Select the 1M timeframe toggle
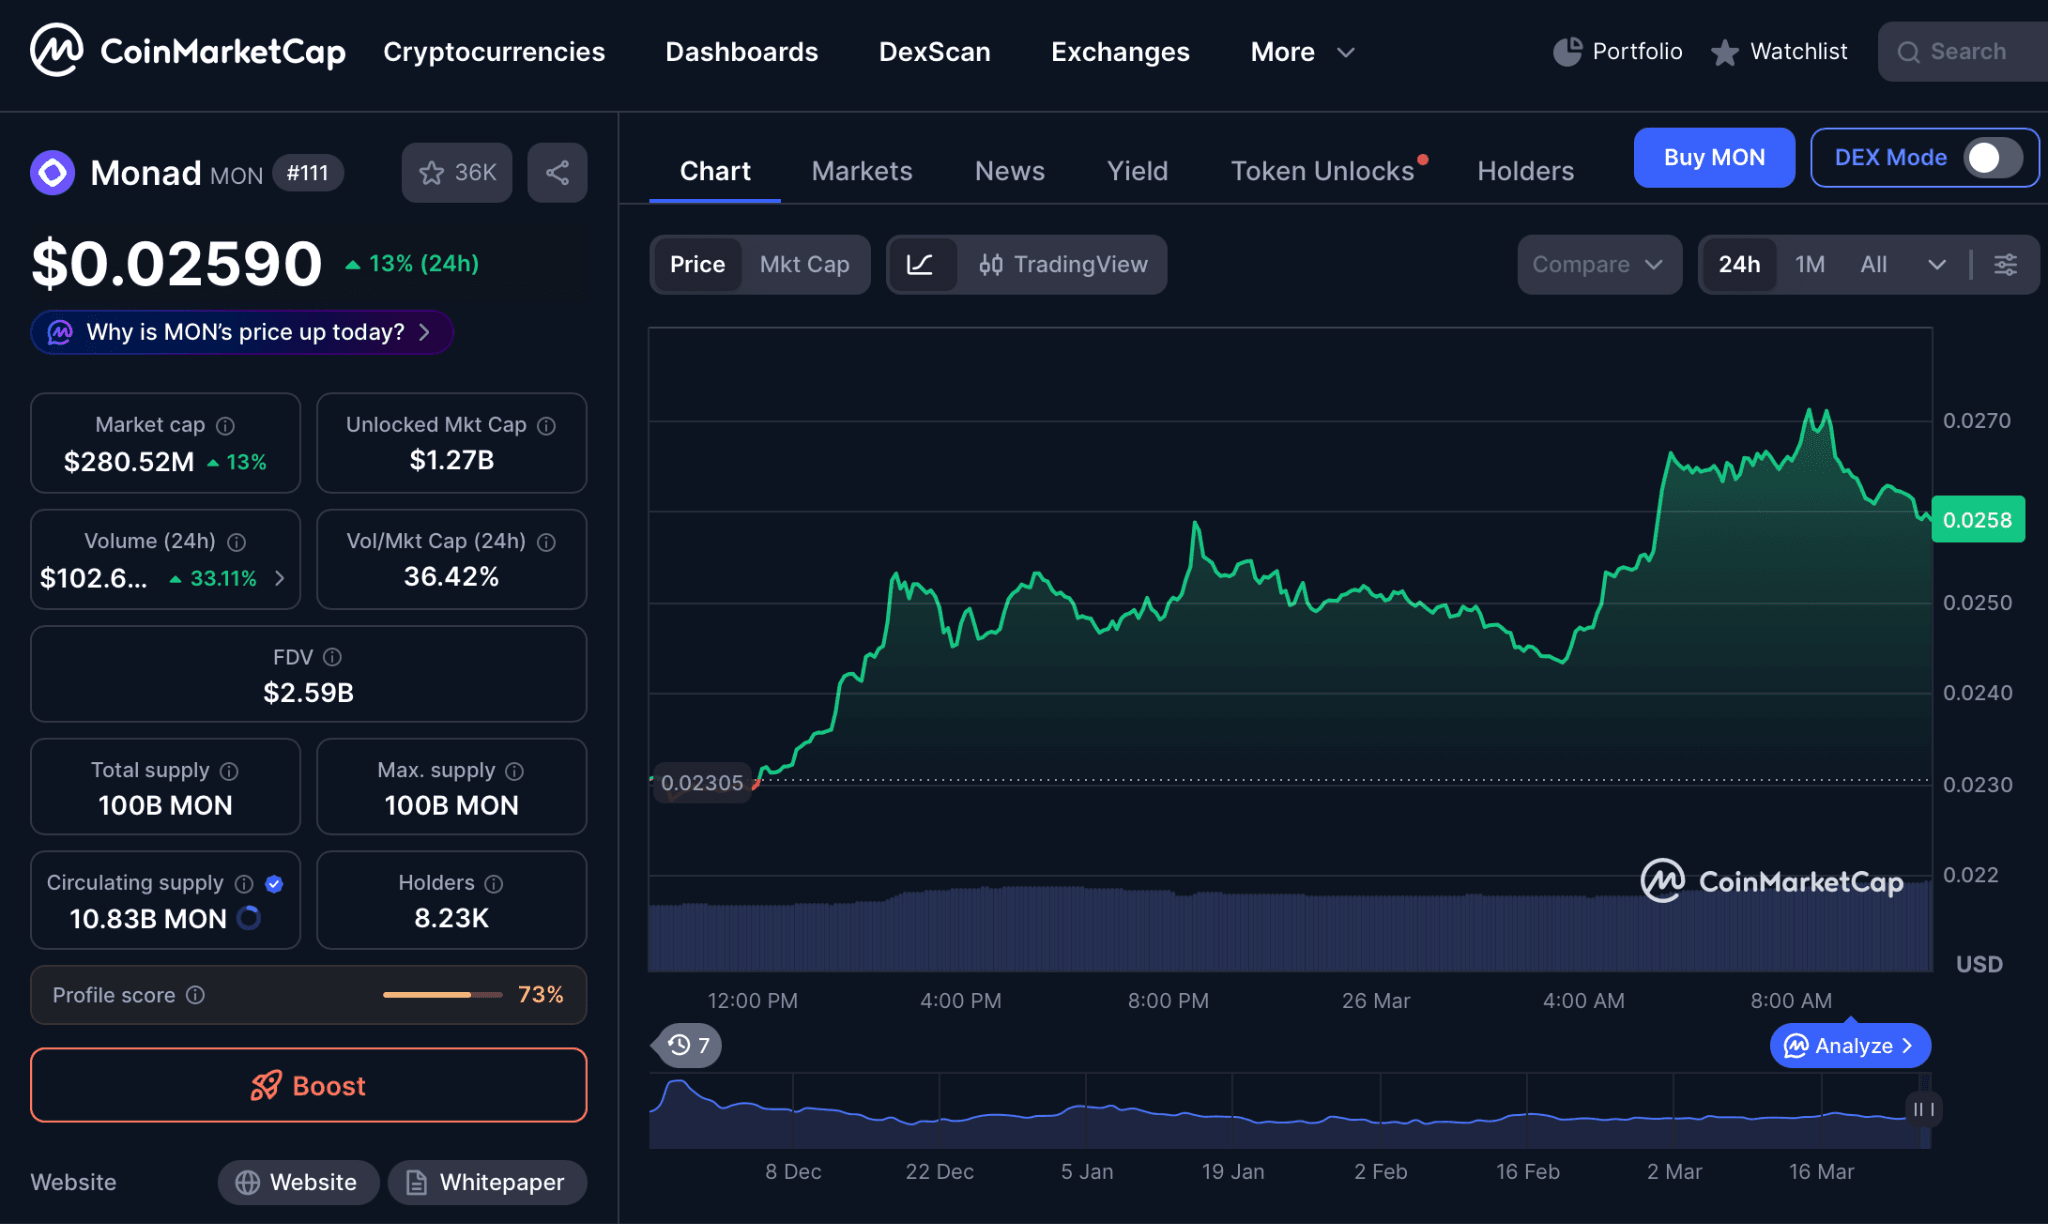 (x=1810, y=264)
